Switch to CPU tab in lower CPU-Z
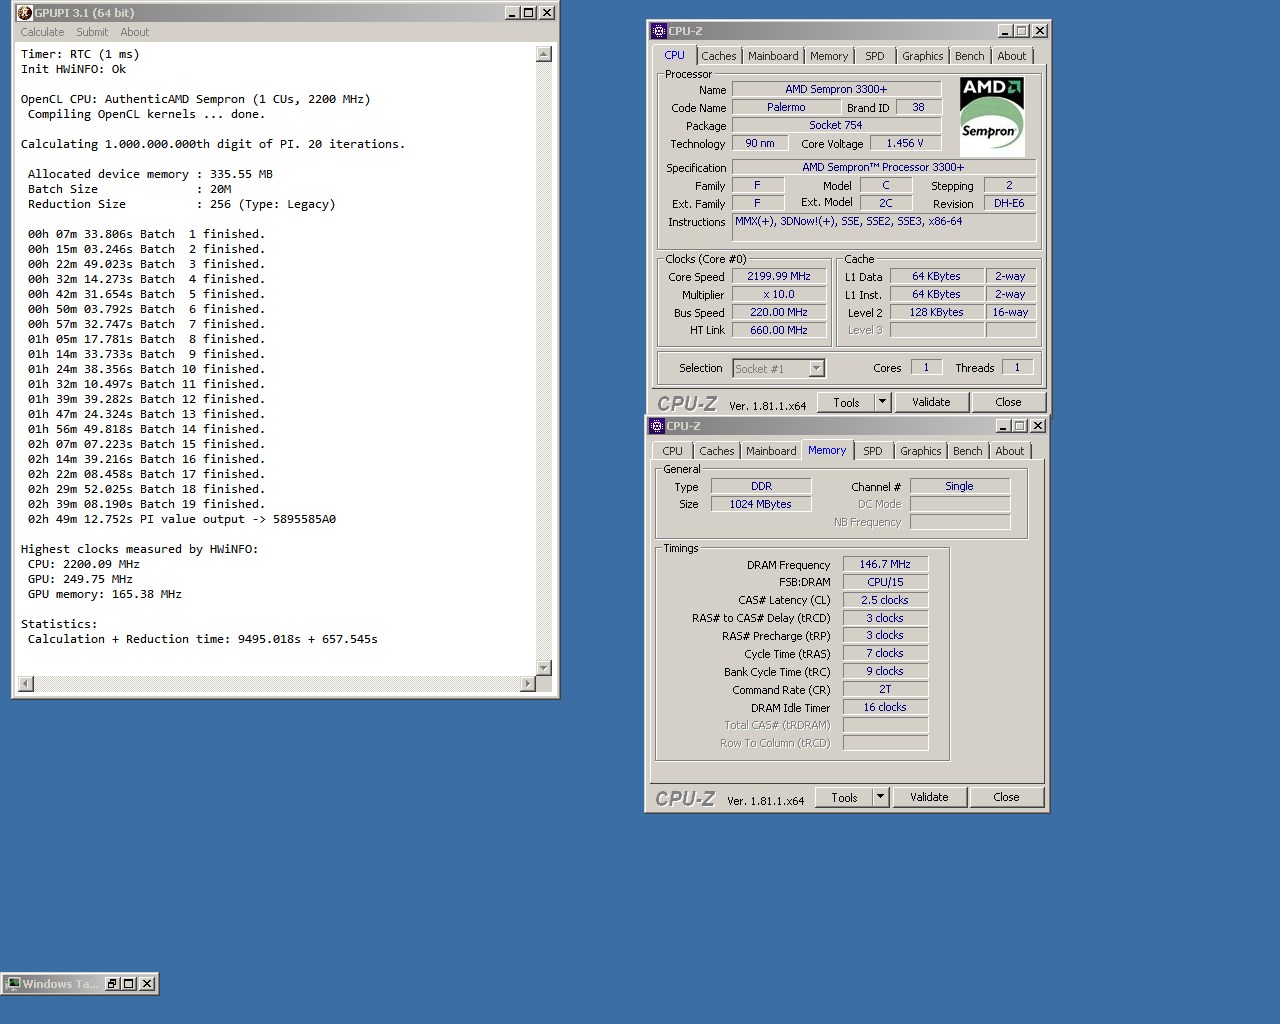The height and width of the screenshot is (1024, 1280). point(673,451)
